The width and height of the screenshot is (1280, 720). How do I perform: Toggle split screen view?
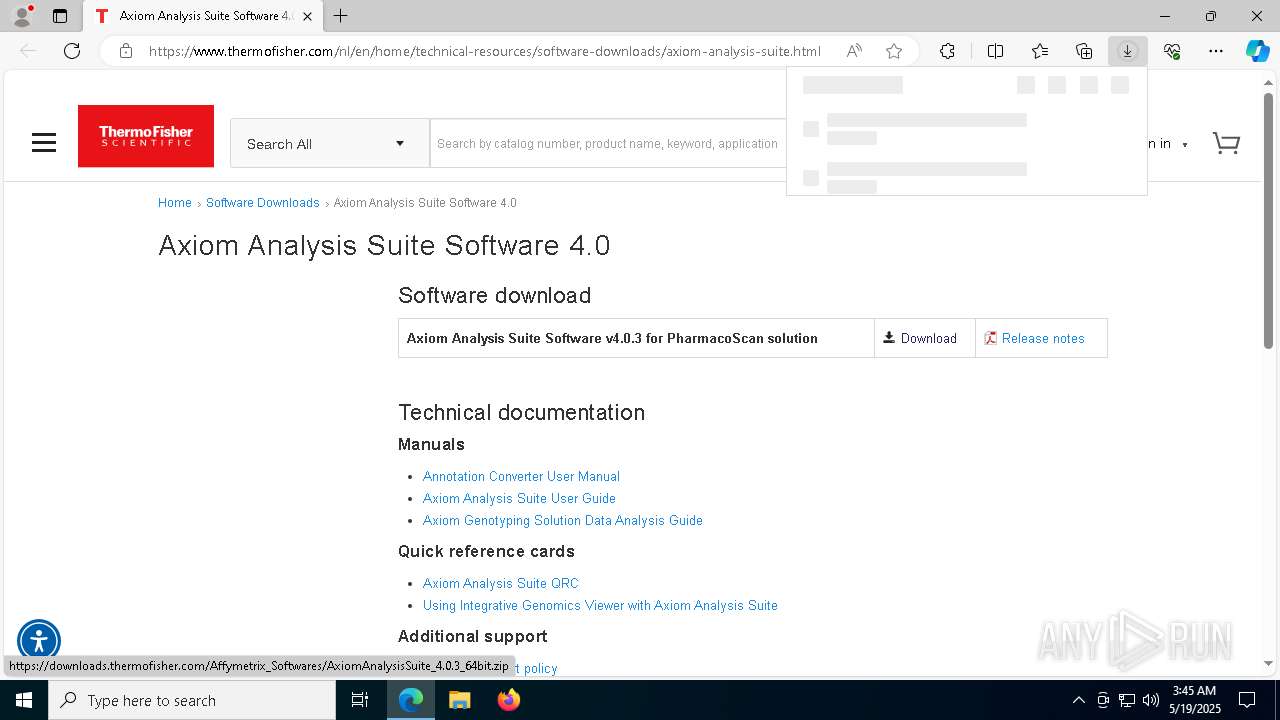[x=995, y=51]
